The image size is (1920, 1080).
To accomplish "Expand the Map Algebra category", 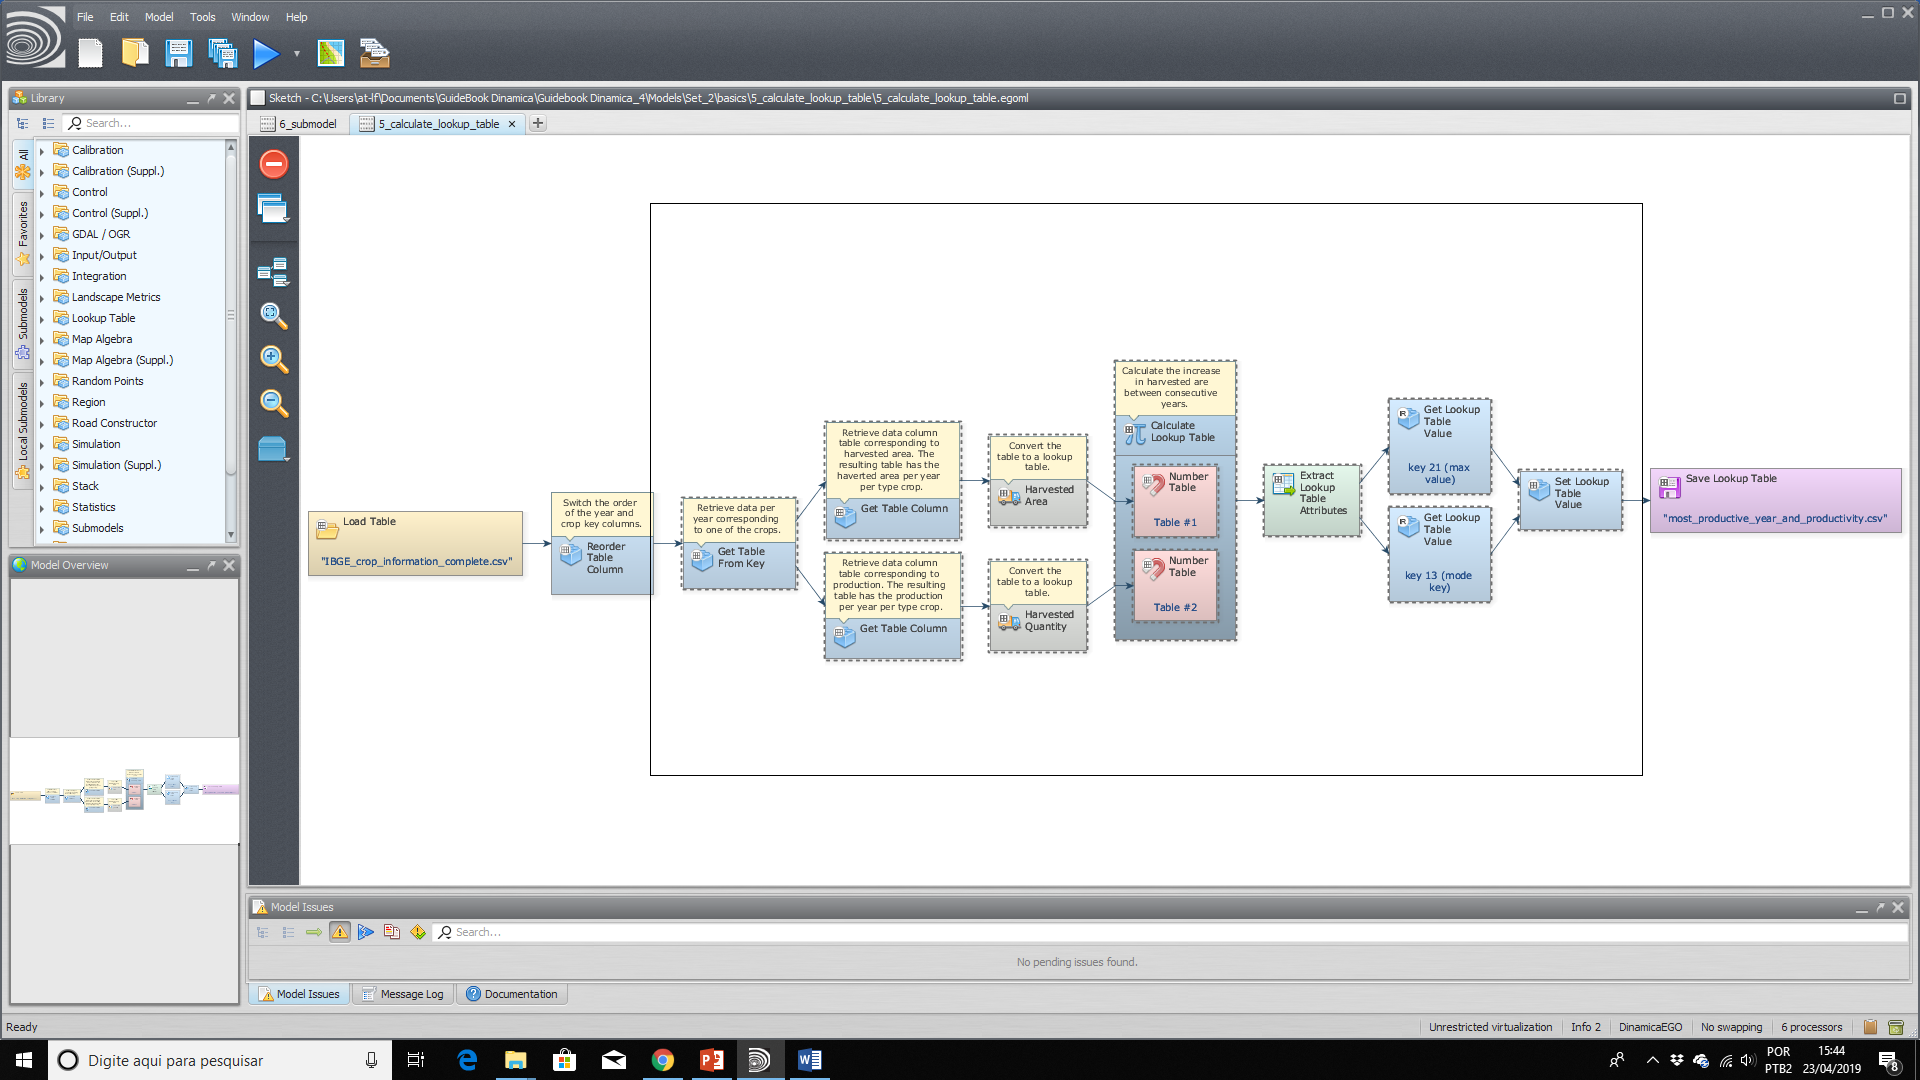I will (x=42, y=340).
